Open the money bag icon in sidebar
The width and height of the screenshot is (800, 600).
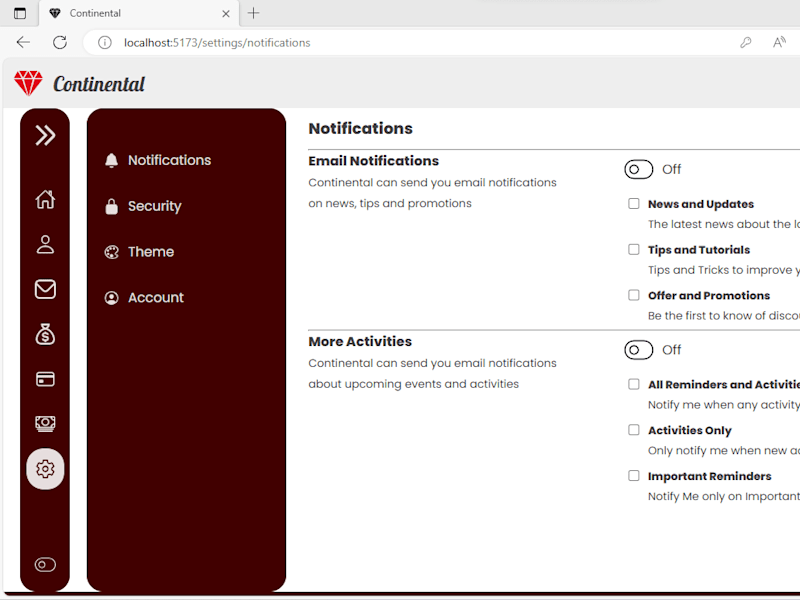[x=45, y=335]
